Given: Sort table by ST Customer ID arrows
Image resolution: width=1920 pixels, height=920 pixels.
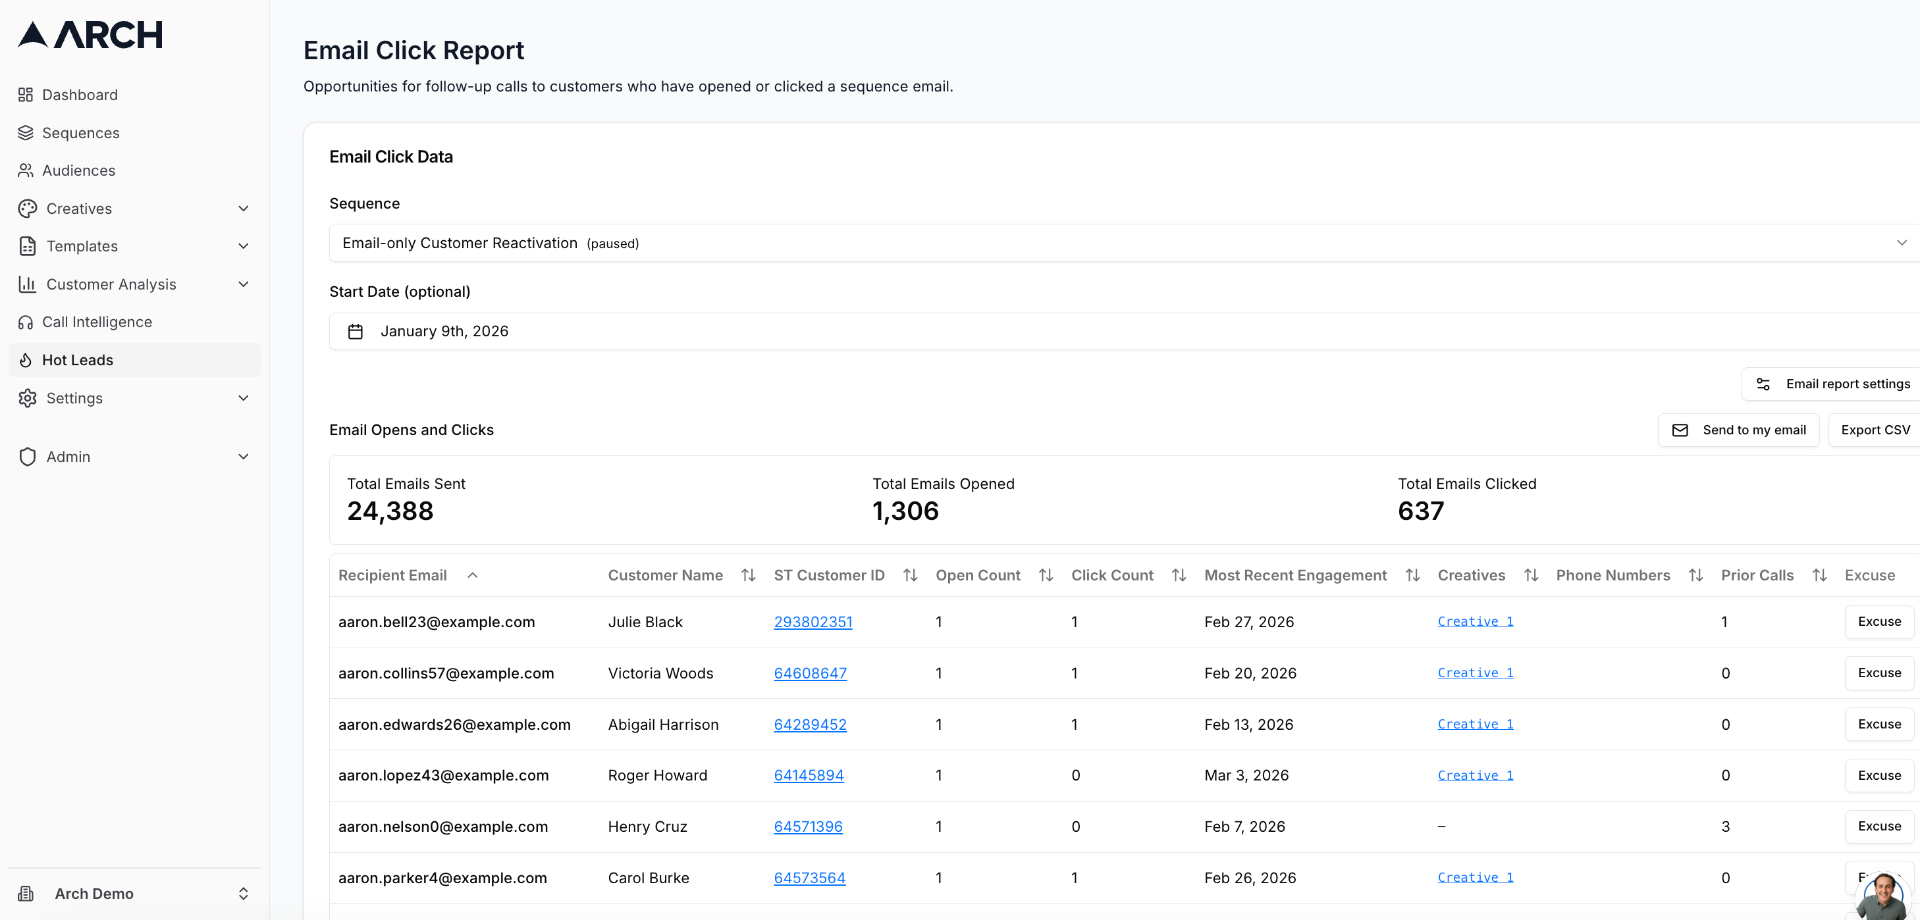Looking at the screenshot, I should 910,575.
